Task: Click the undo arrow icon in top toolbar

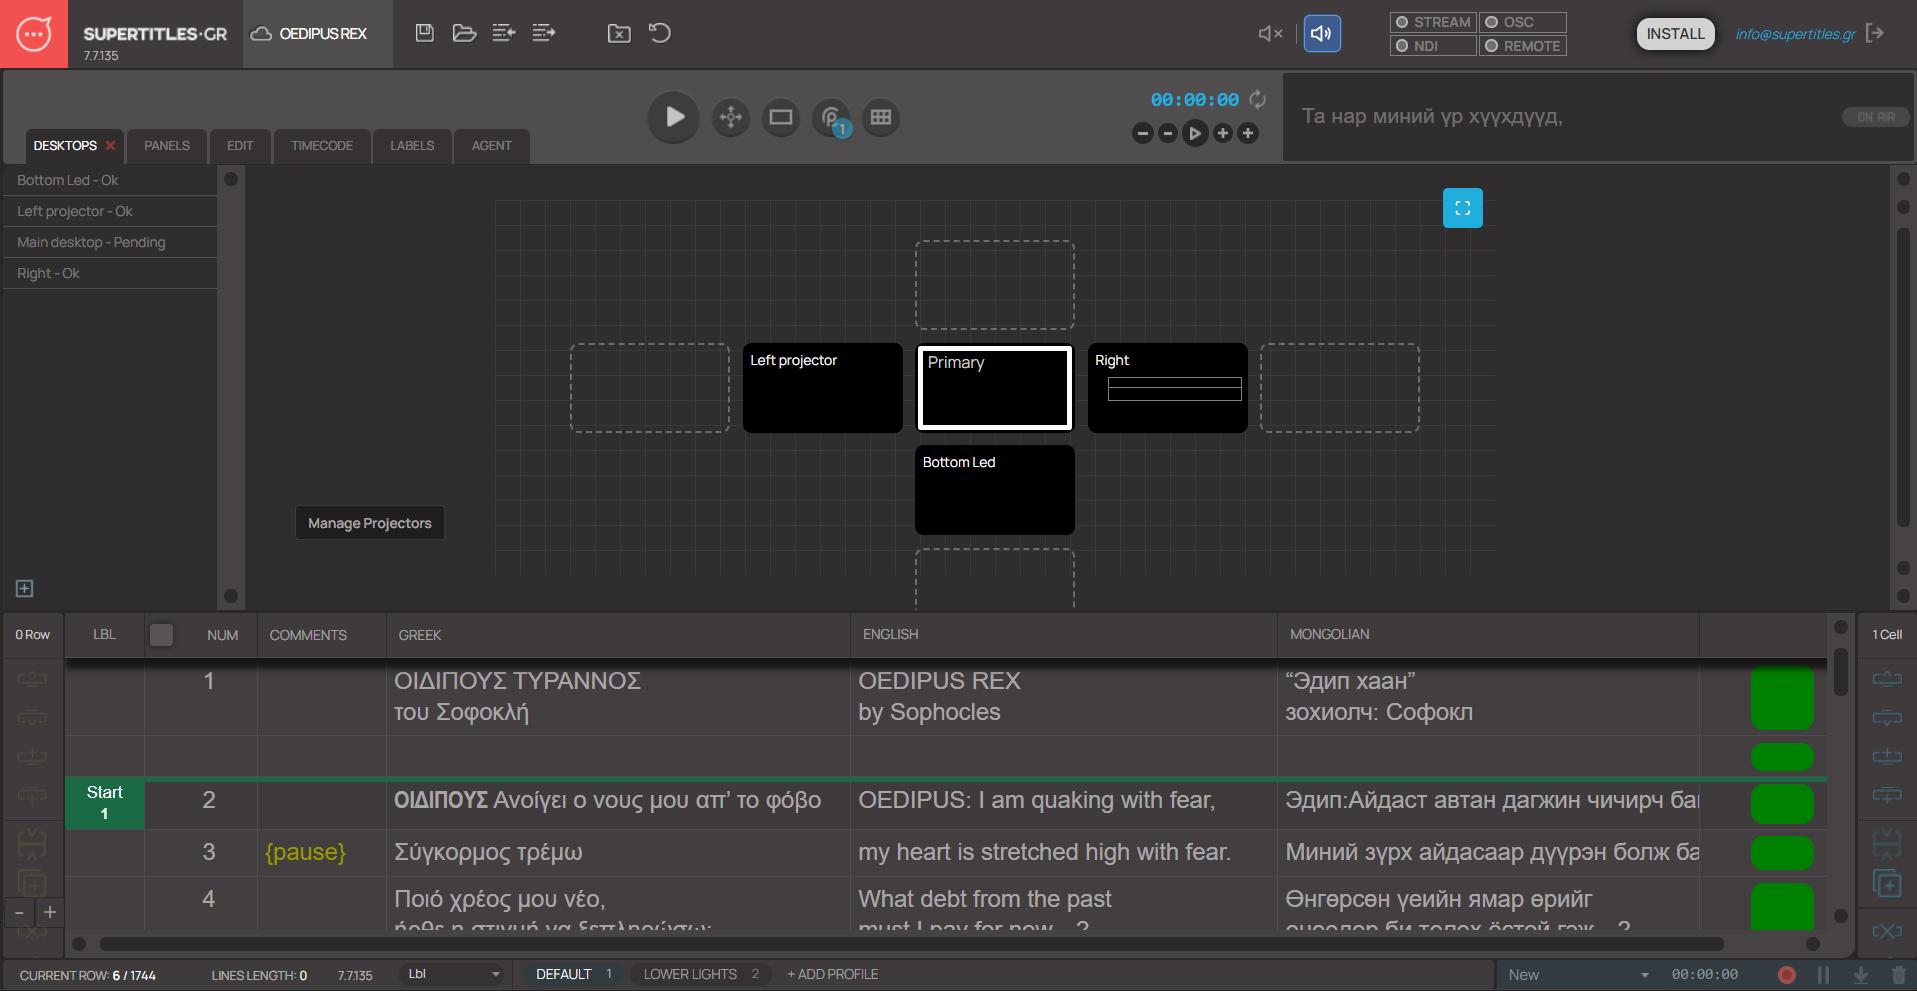Action: (660, 33)
